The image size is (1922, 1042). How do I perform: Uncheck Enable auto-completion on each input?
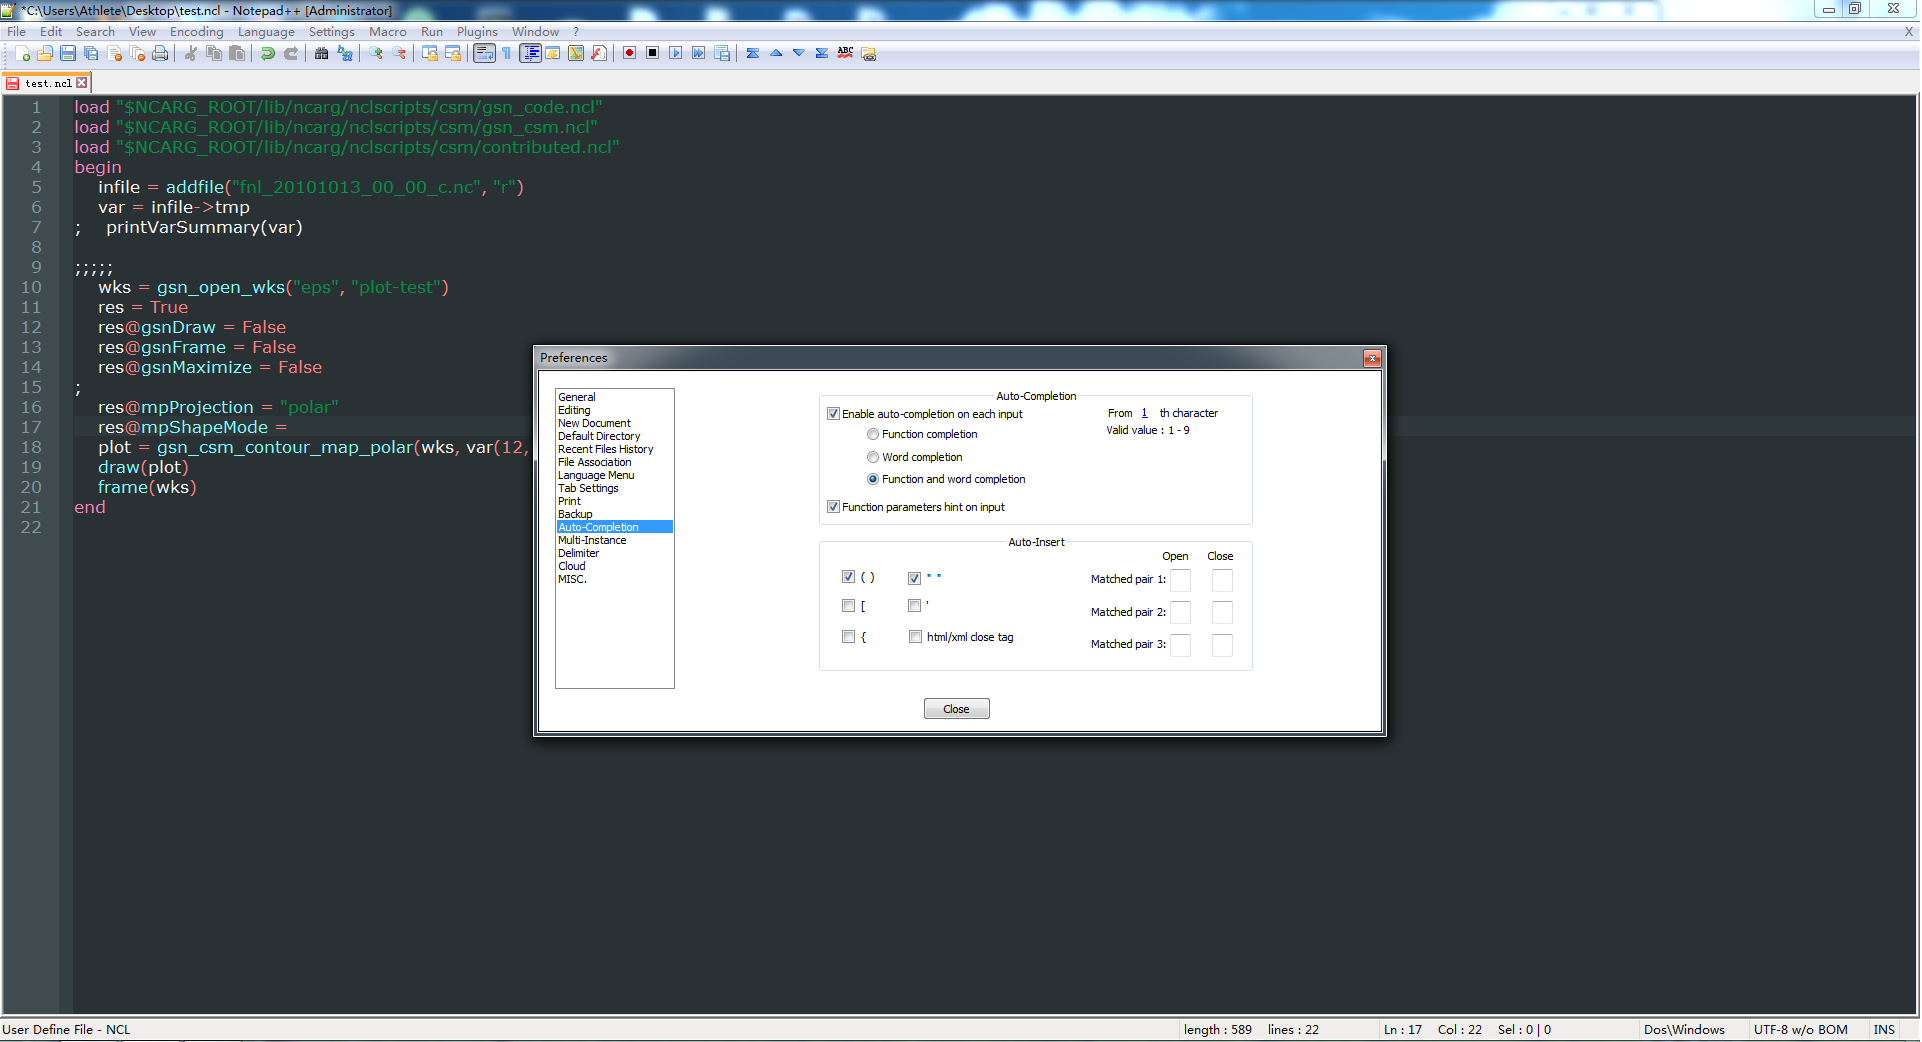tap(833, 414)
